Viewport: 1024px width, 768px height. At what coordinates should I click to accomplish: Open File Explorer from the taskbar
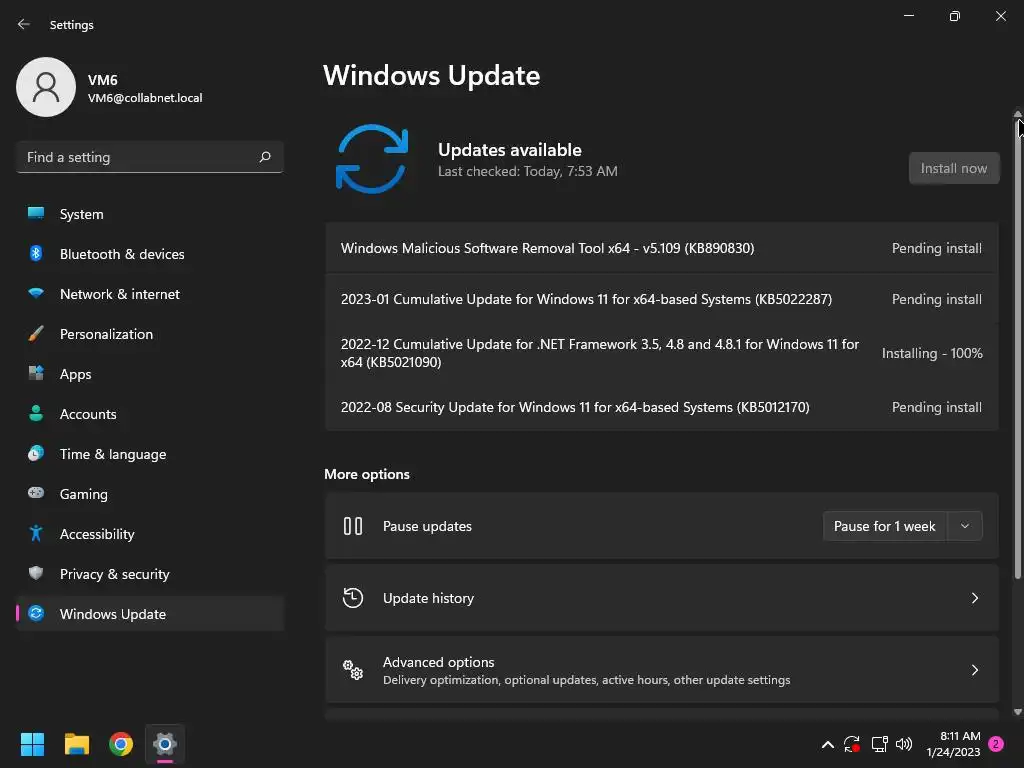point(76,744)
